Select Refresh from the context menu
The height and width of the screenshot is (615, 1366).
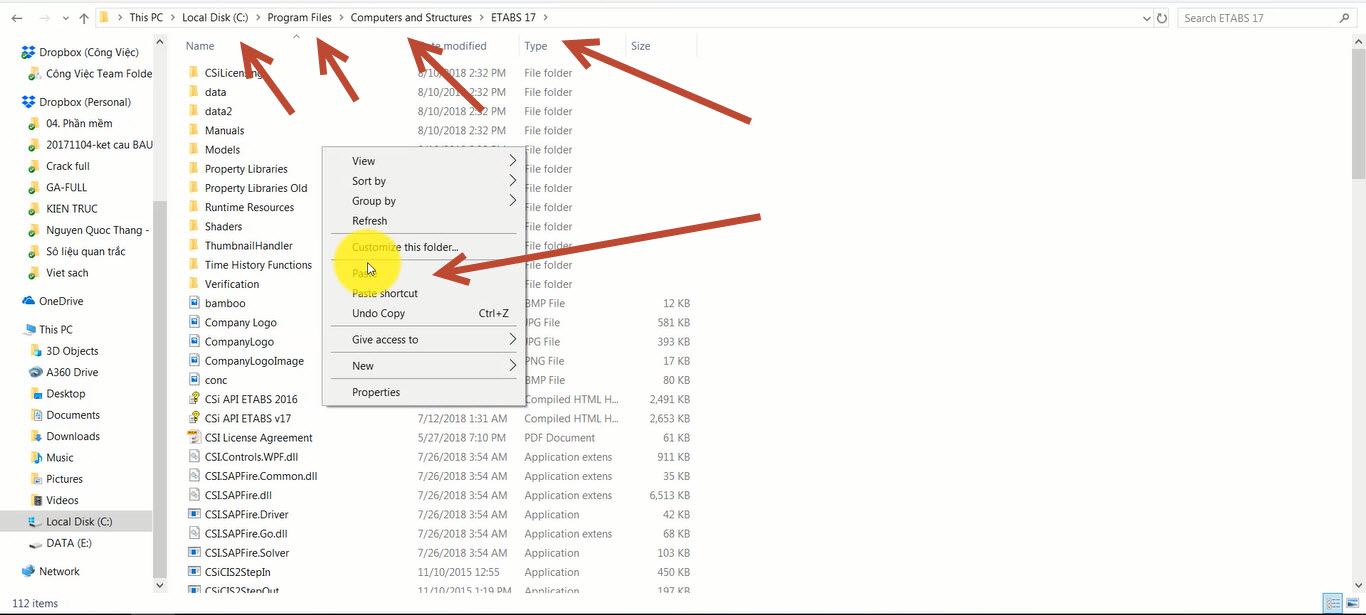[369, 220]
